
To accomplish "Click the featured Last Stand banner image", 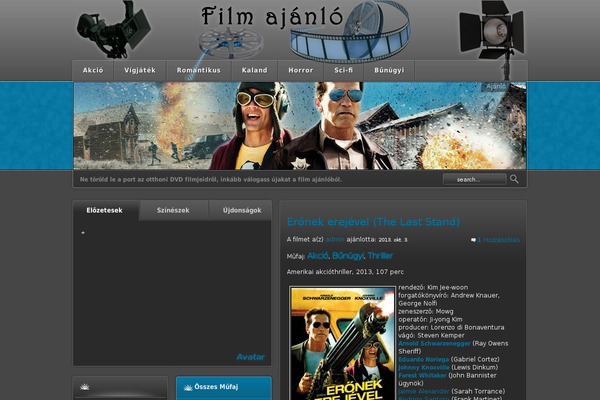I will [300, 126].
